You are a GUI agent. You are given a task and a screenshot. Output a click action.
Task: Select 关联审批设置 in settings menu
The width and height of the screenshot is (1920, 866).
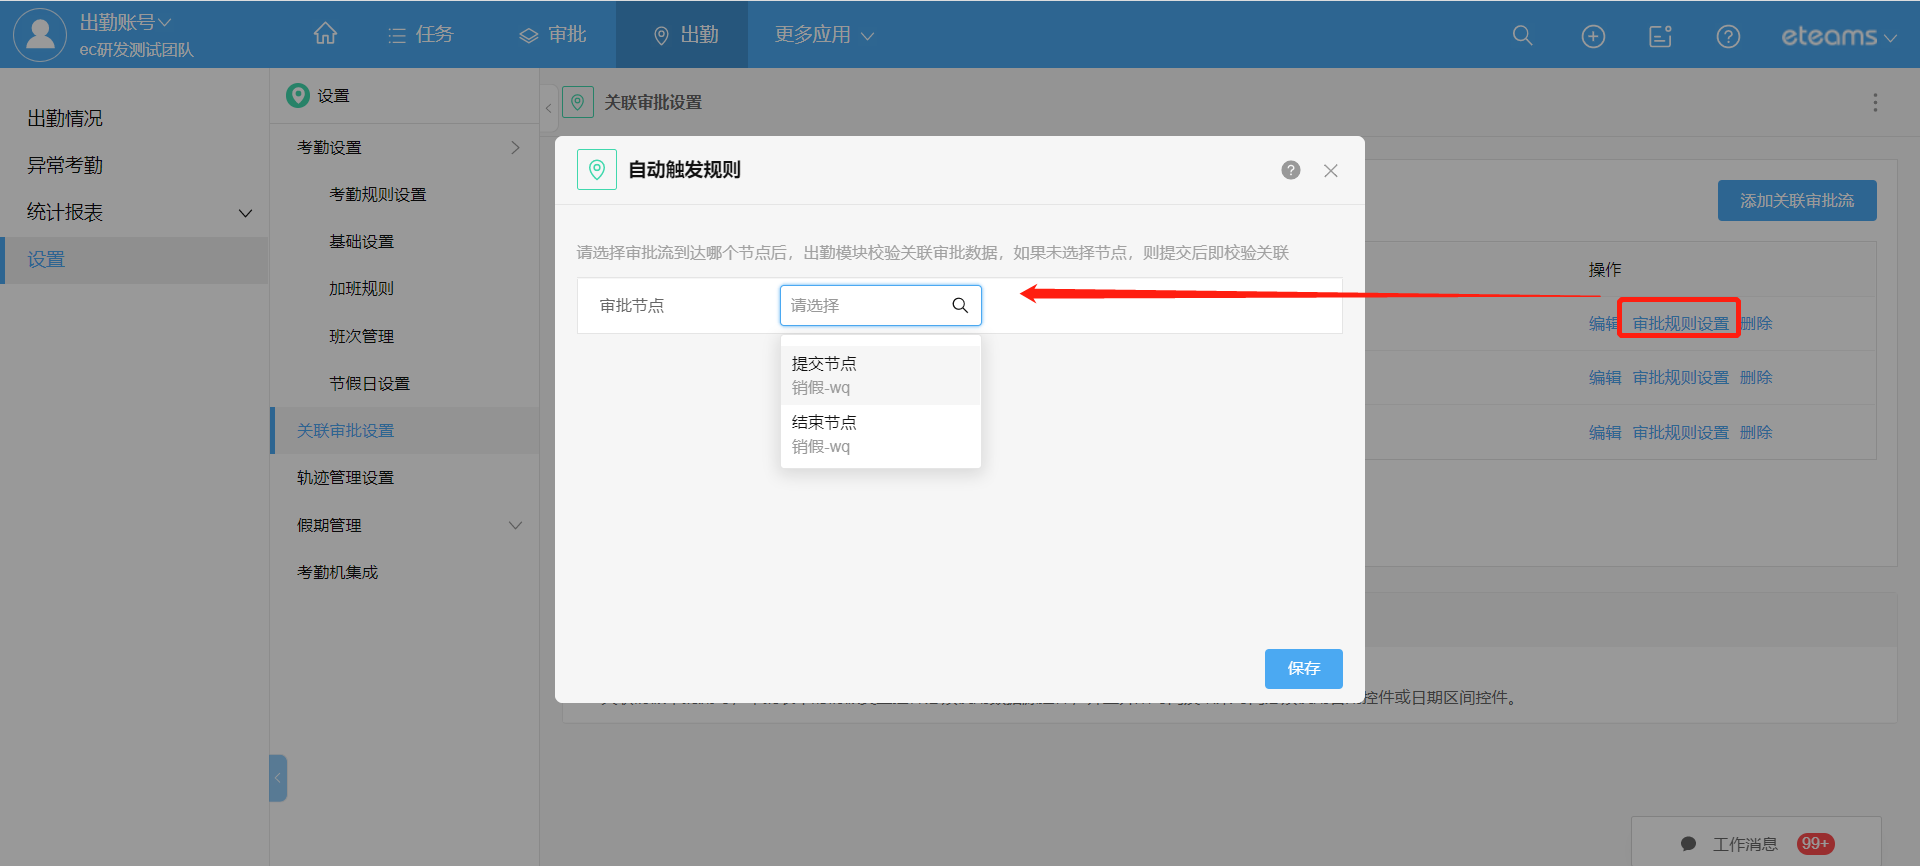(405, 430)
